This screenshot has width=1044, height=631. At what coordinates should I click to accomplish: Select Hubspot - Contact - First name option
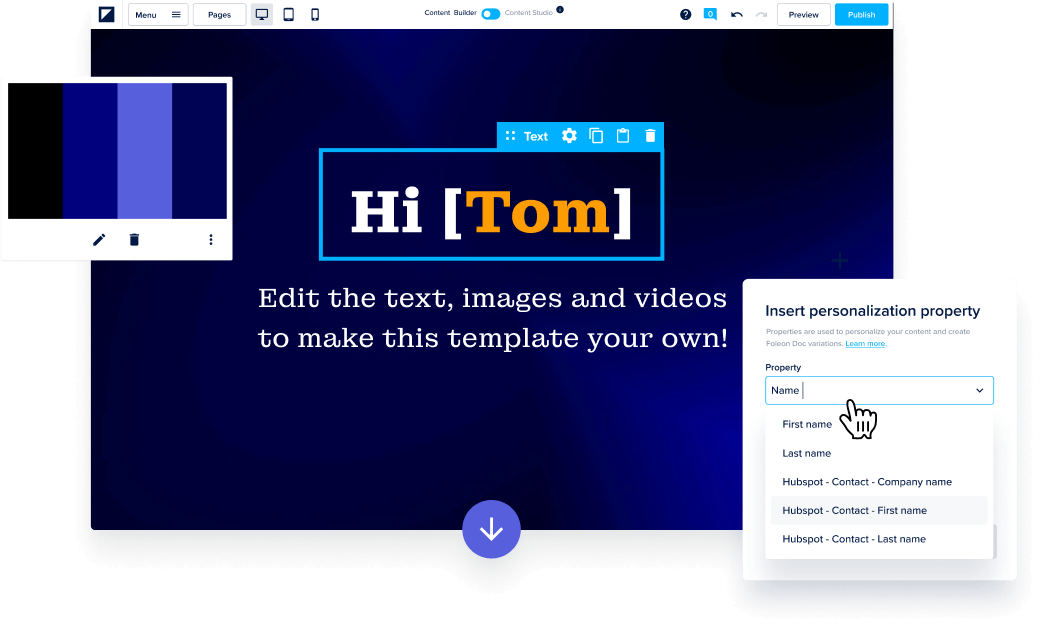point(854,511)
